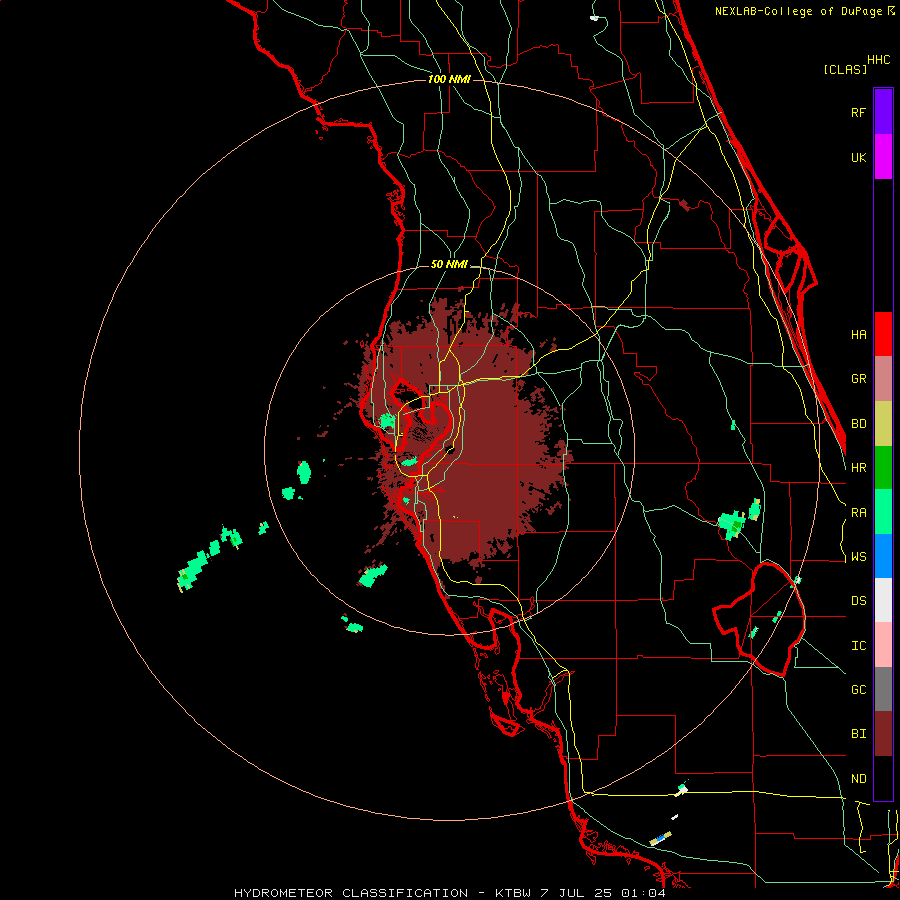
Task: Click the 100 NMI range ring label
Action: [449, 79]
